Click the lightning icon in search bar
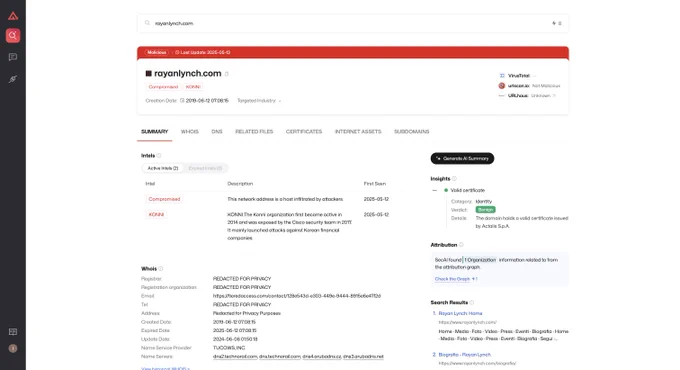Viewport: 680px width, 370px height. [554, 23]
